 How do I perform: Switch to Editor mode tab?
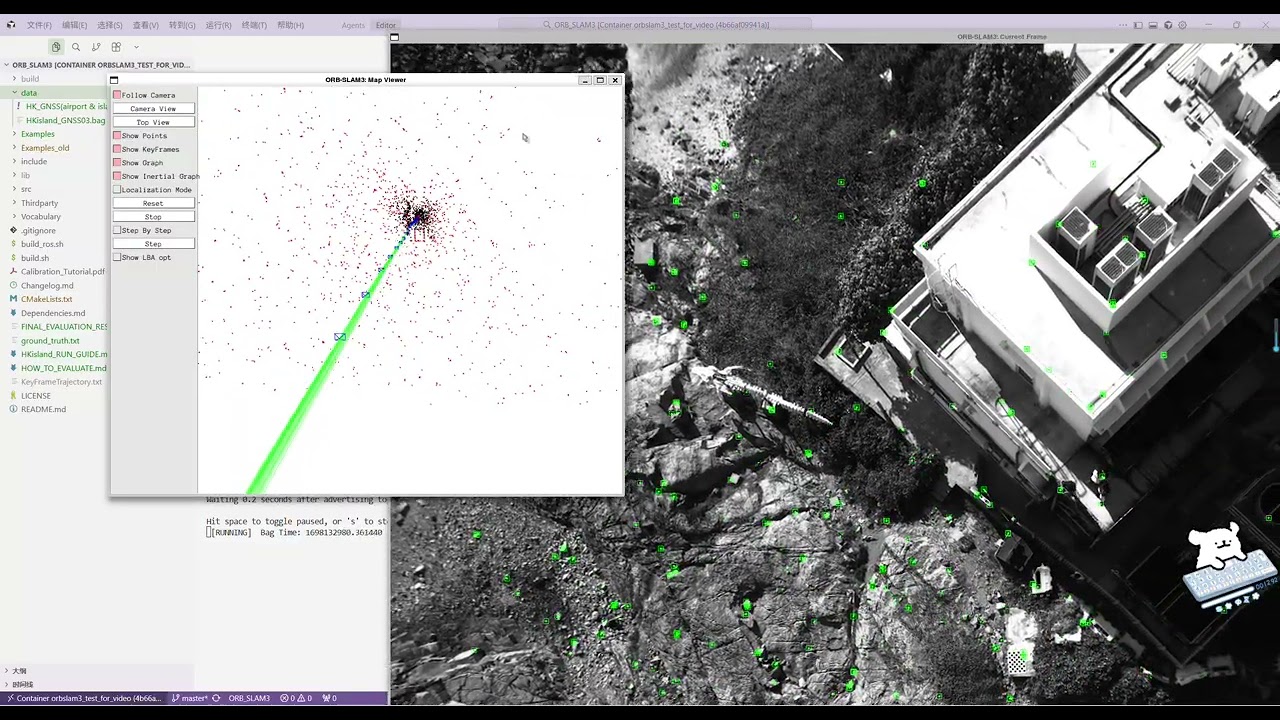[386, 25]
